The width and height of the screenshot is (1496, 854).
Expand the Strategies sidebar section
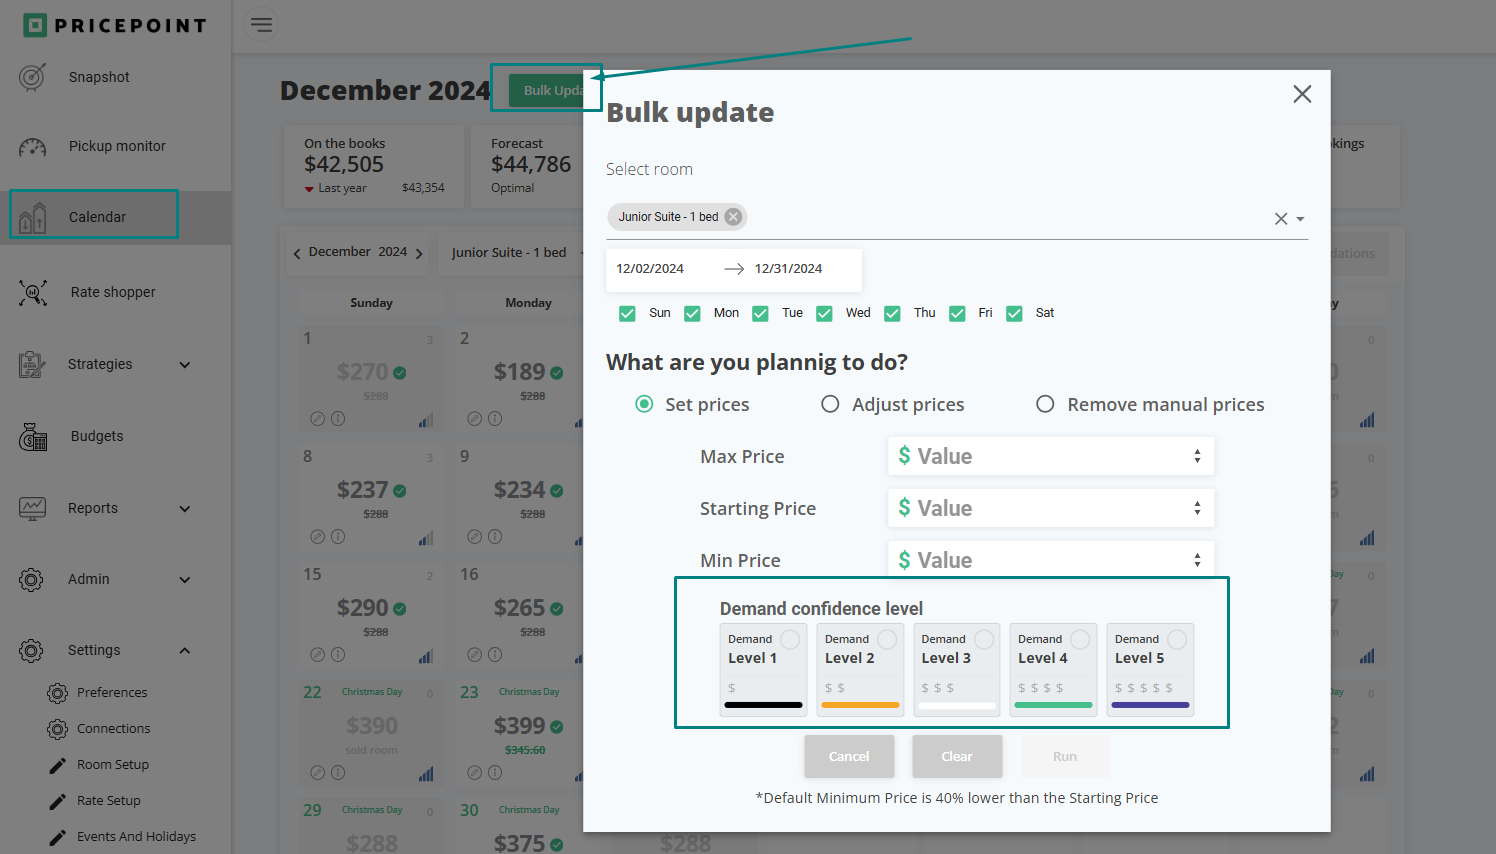(x=184, y=365)
